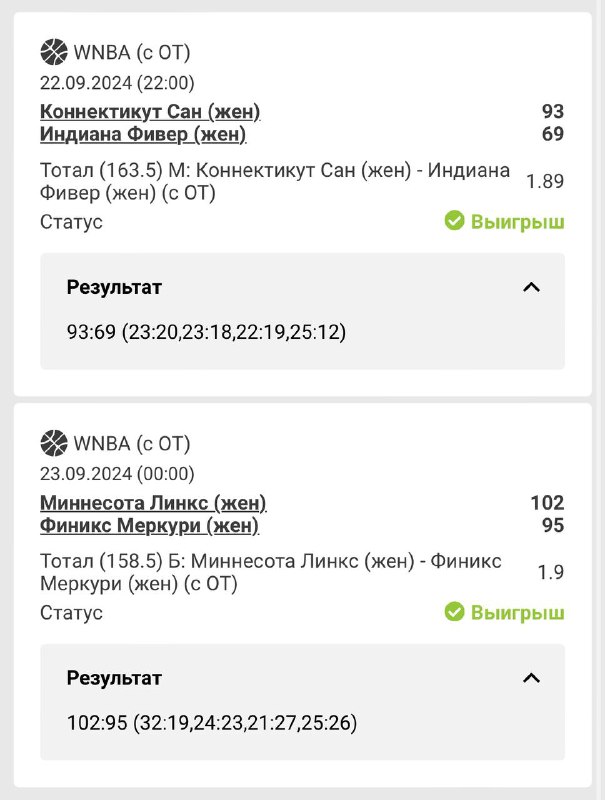Open Финикс Меркури (жен) team link

coord(149,525)
